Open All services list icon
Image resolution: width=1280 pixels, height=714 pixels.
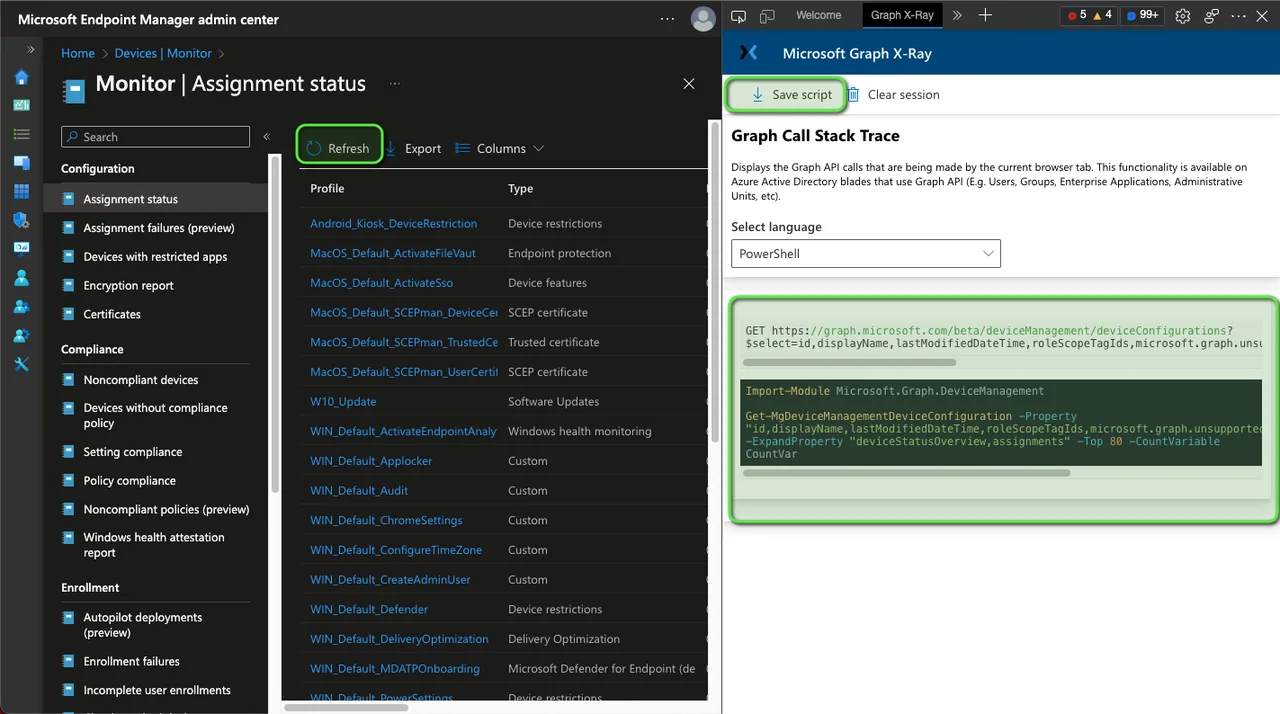pos(21,134)
